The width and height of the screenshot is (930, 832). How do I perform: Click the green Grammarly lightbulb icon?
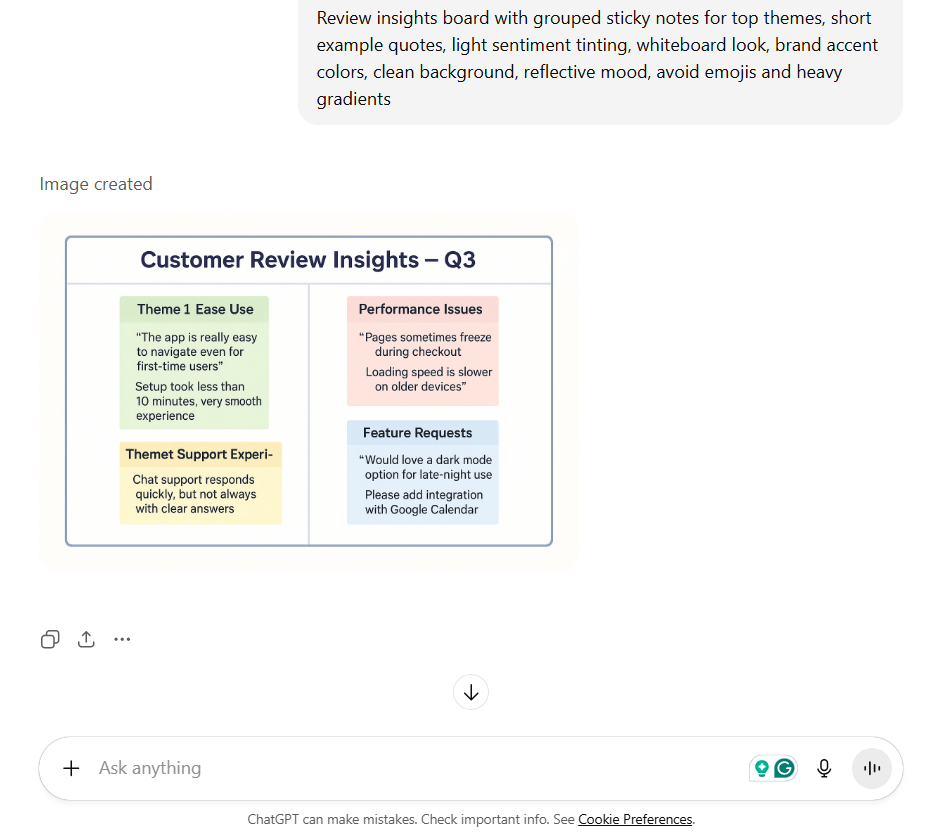762,768
